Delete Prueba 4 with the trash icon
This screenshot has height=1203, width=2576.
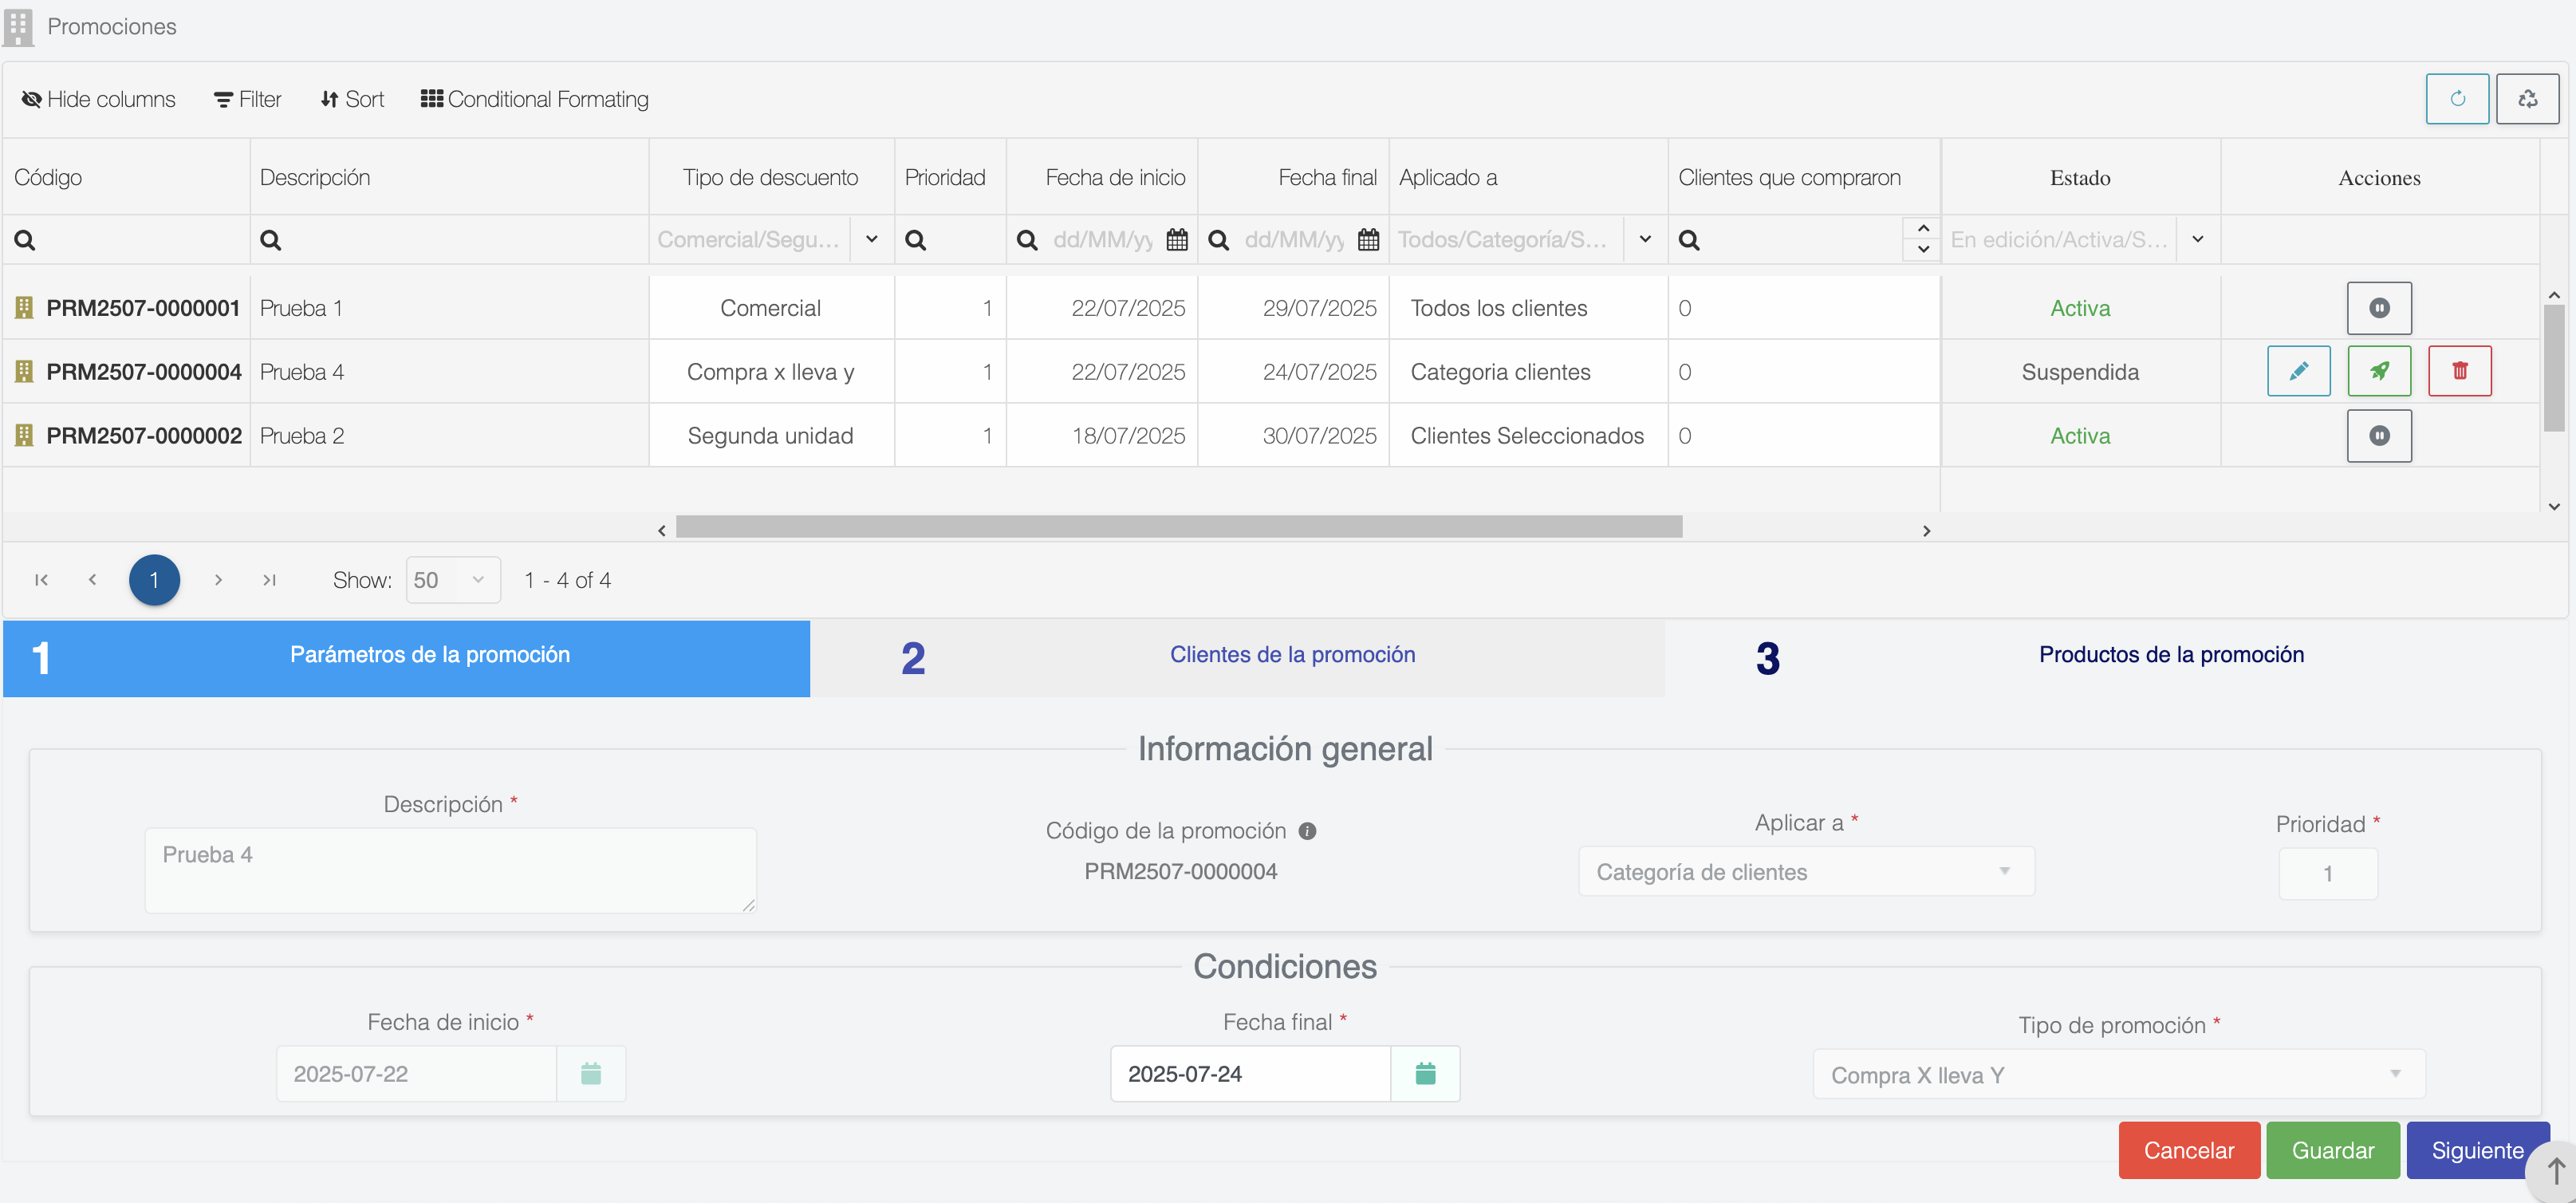click(2460, 371)
